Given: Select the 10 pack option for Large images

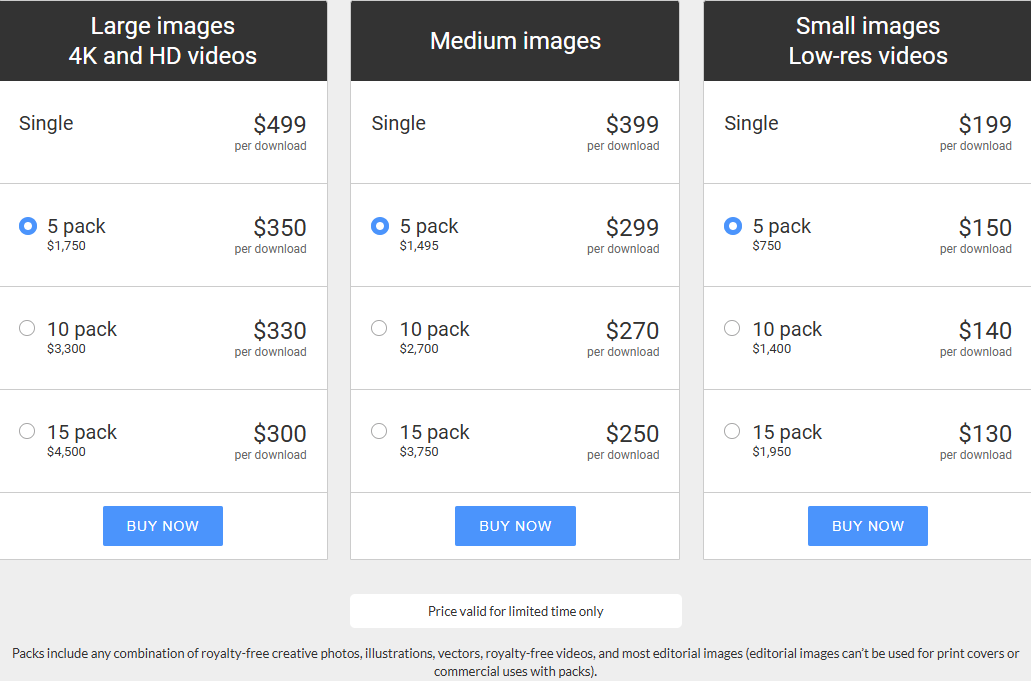Looking at the screenshot, I should (27, 328).
